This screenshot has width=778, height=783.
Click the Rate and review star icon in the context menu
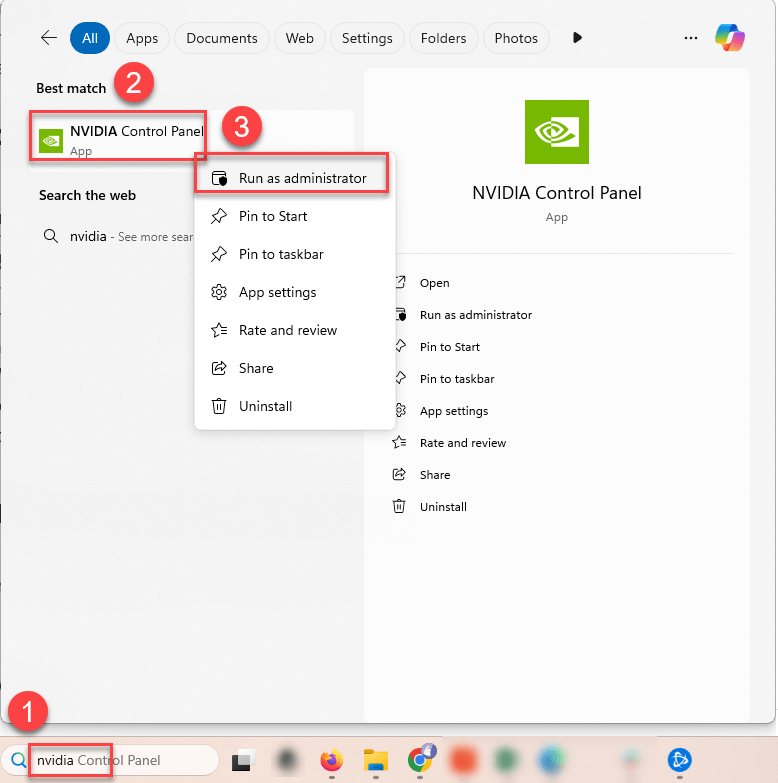219,330
